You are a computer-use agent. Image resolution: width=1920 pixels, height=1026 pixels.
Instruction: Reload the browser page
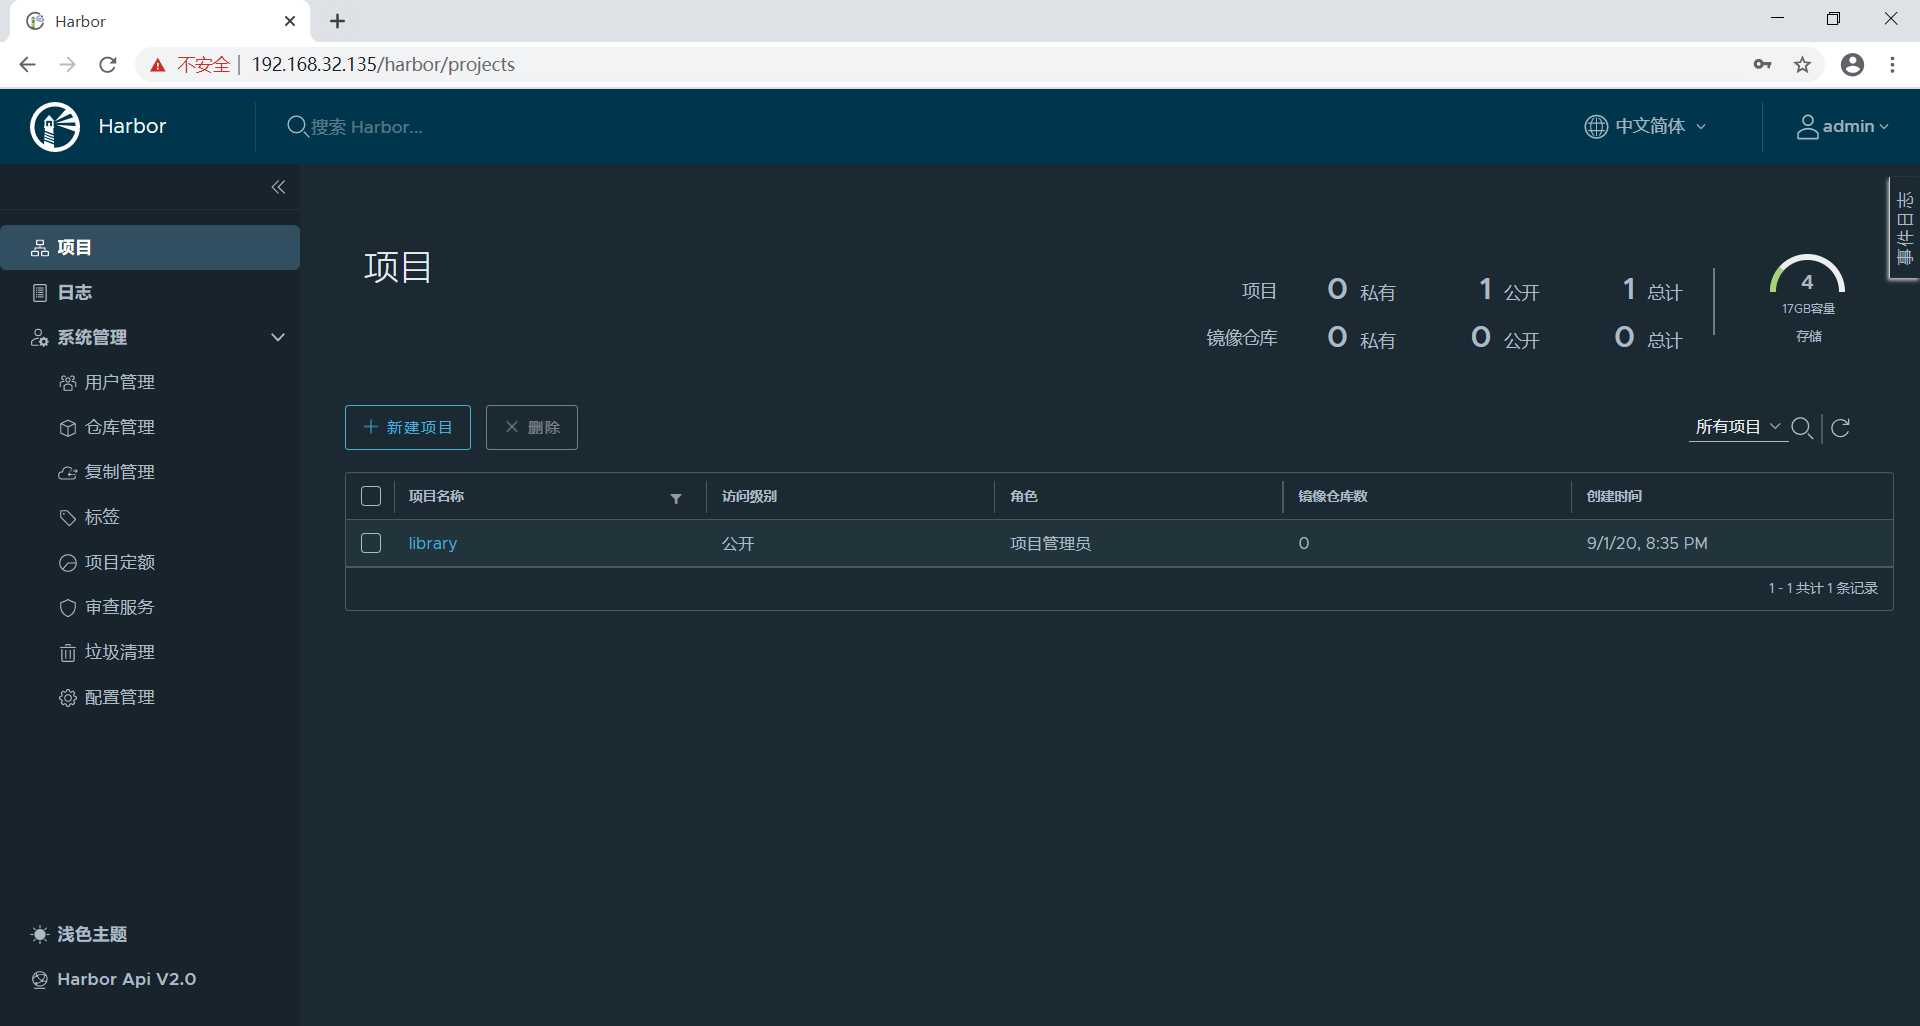(x=108, y=65)
